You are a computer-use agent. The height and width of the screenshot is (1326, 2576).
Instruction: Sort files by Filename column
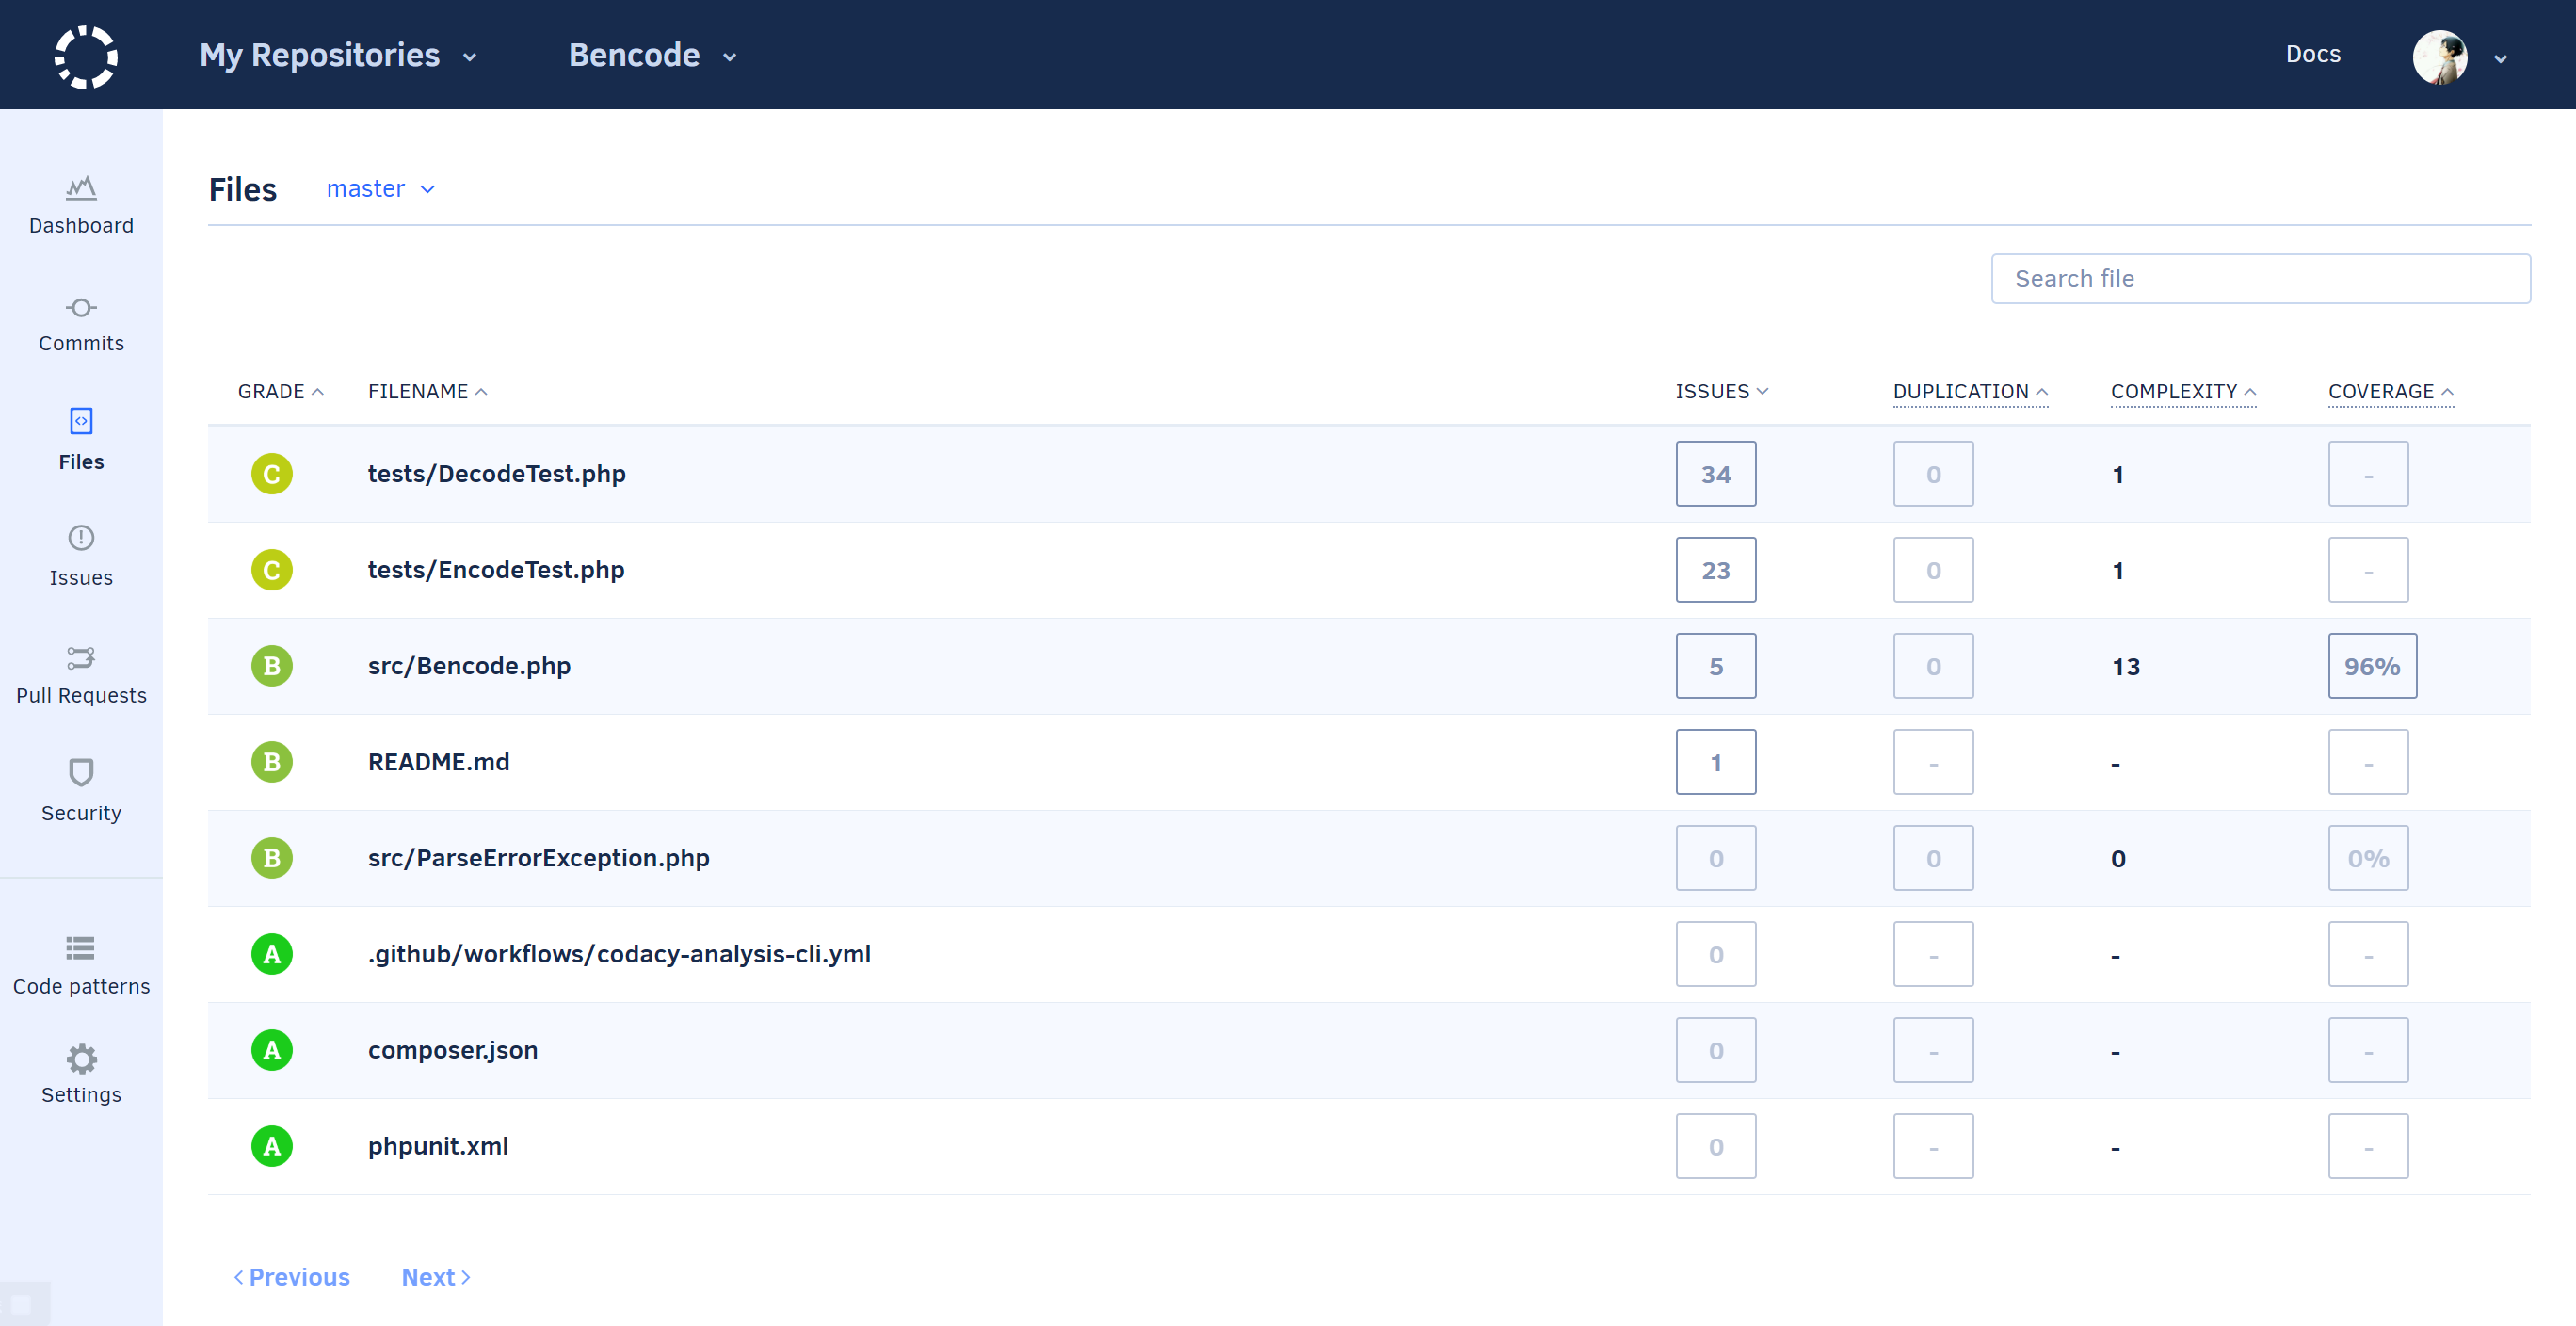pyautogui.click(x=428, y=391)
